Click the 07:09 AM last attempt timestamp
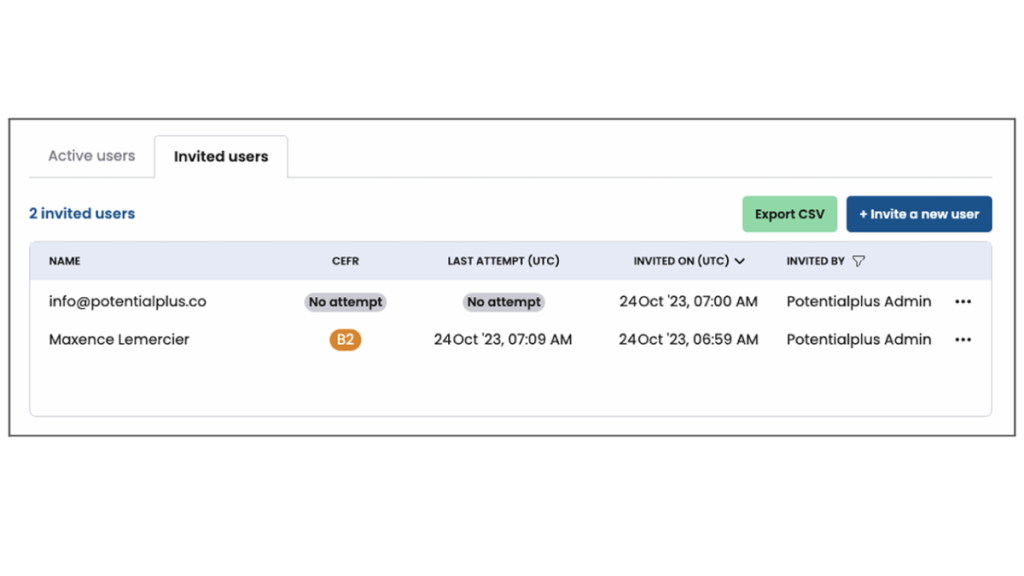The height and width of the screenshot is (576, 1024). point(503,340)
